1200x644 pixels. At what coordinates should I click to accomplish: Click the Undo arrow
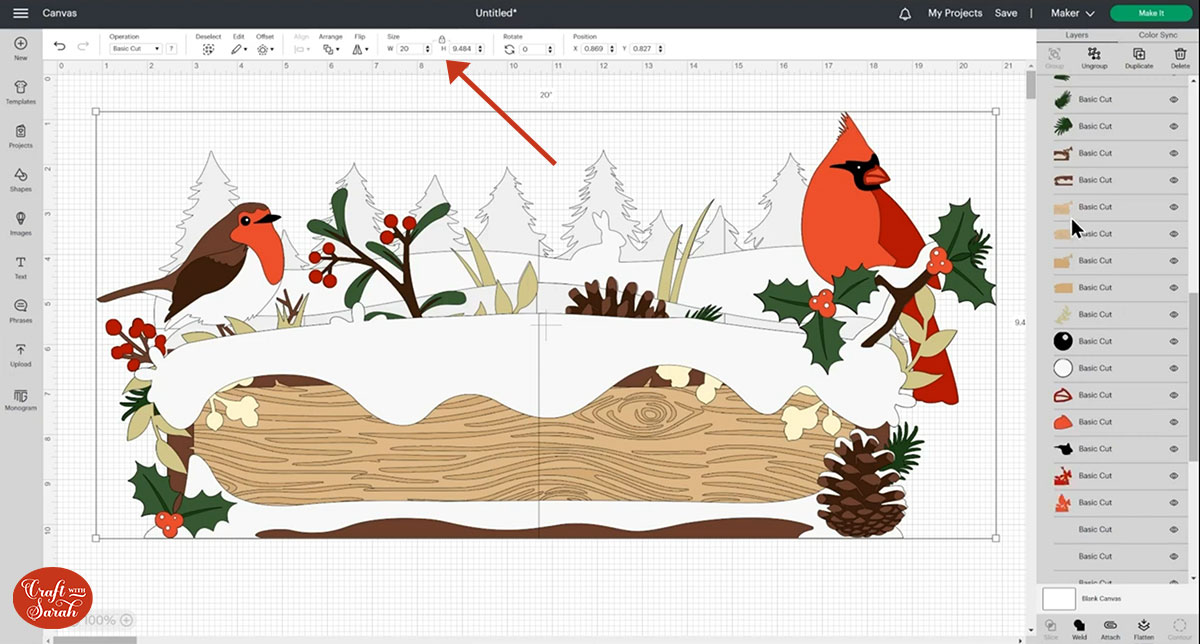click(60, 47)
